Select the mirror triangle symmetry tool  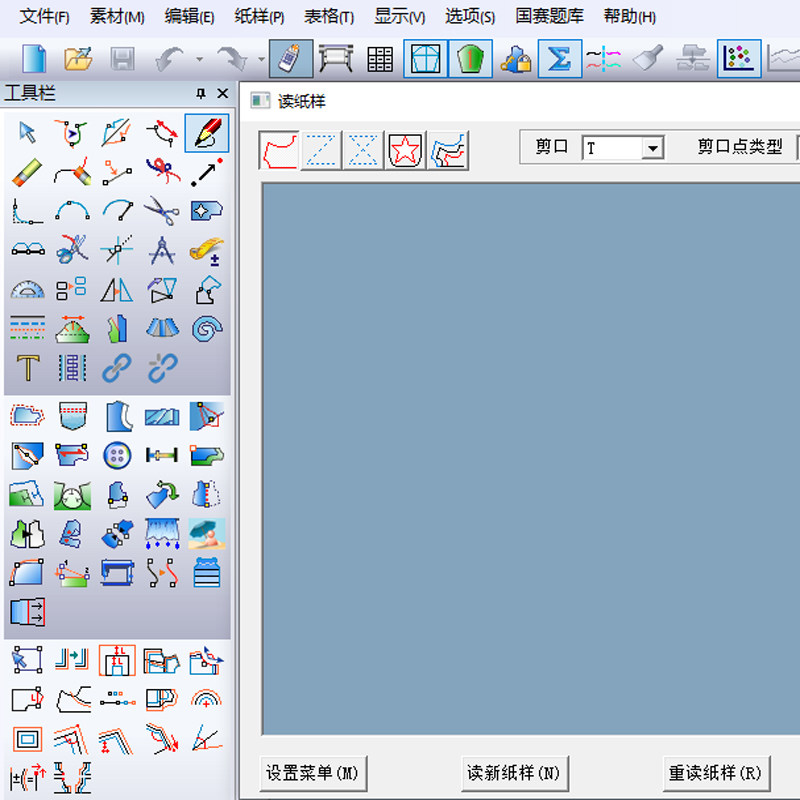117,289
